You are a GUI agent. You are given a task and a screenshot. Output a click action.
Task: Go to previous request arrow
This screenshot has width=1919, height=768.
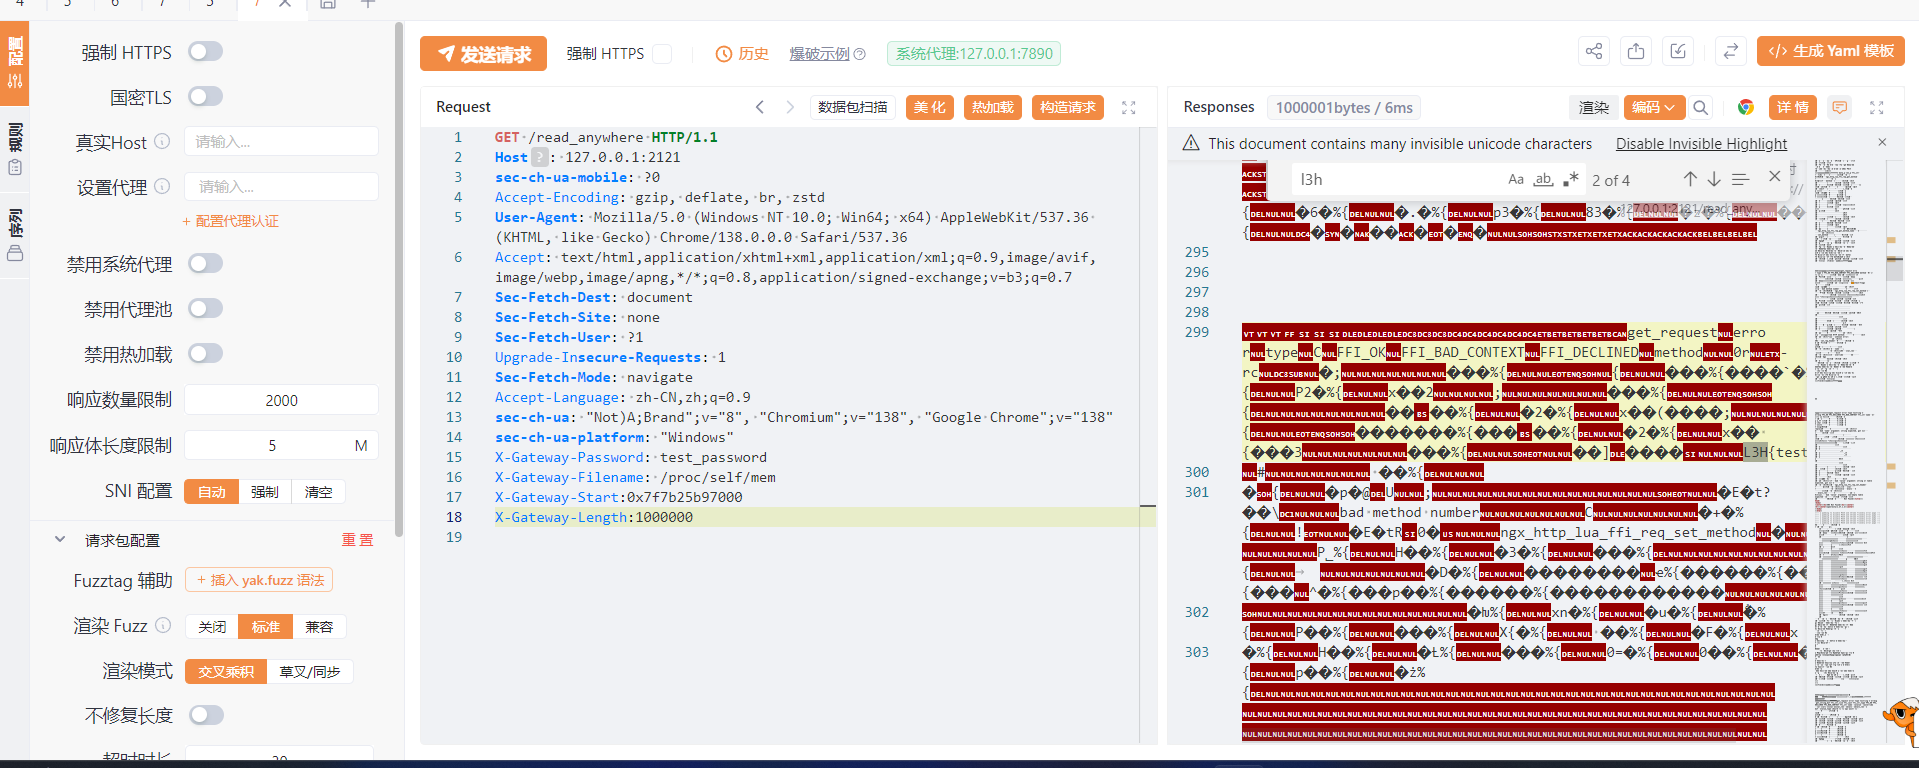point(760,107)
